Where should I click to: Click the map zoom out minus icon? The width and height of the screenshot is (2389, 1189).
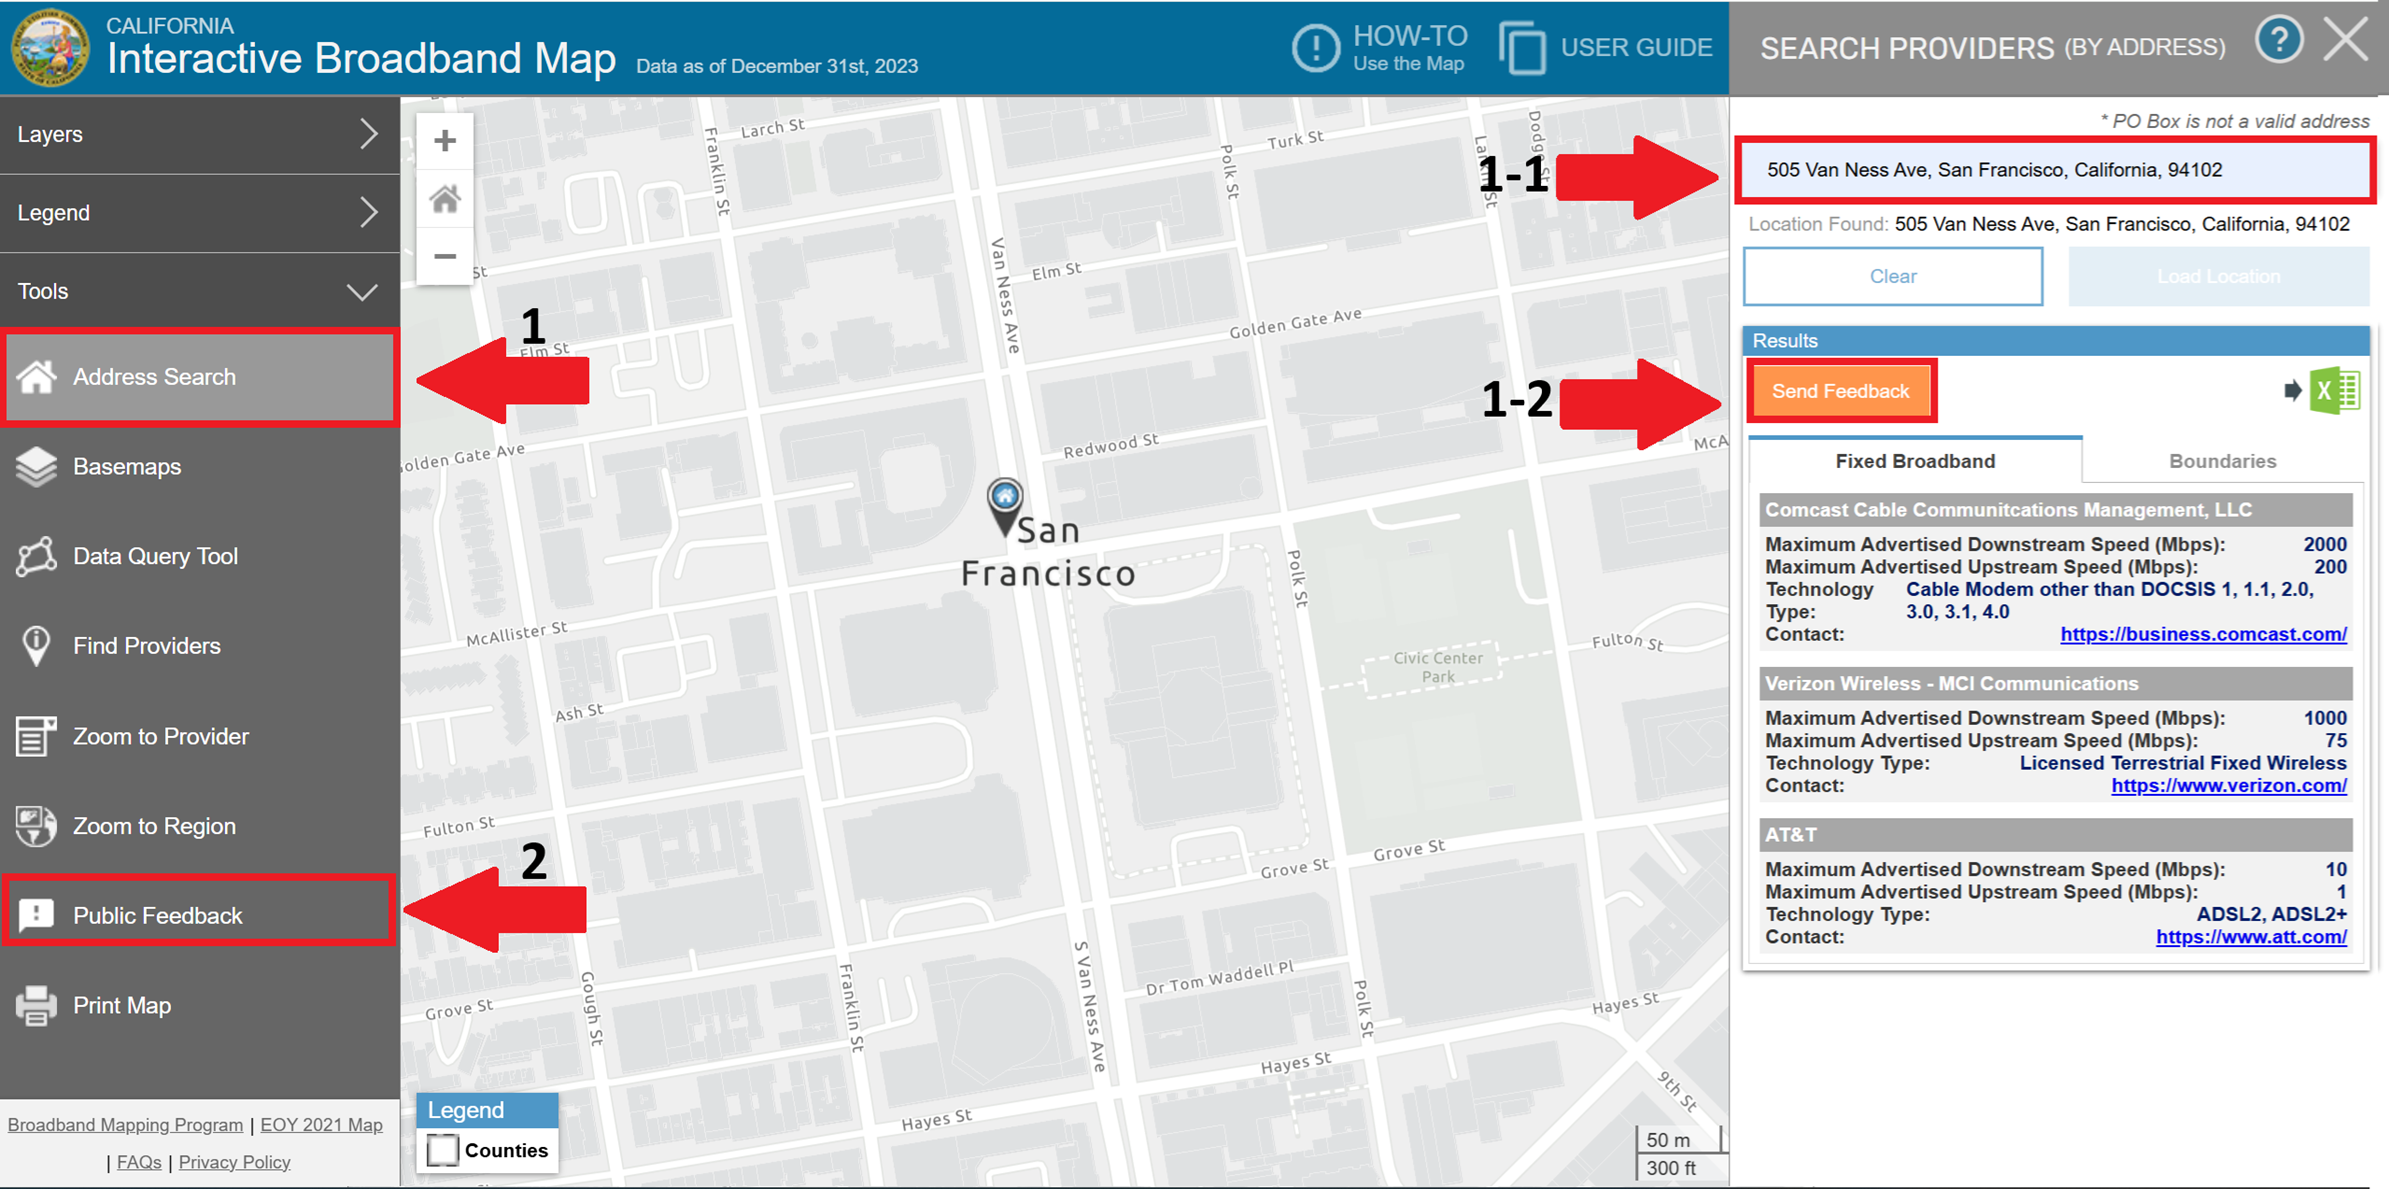pos(445,257)
